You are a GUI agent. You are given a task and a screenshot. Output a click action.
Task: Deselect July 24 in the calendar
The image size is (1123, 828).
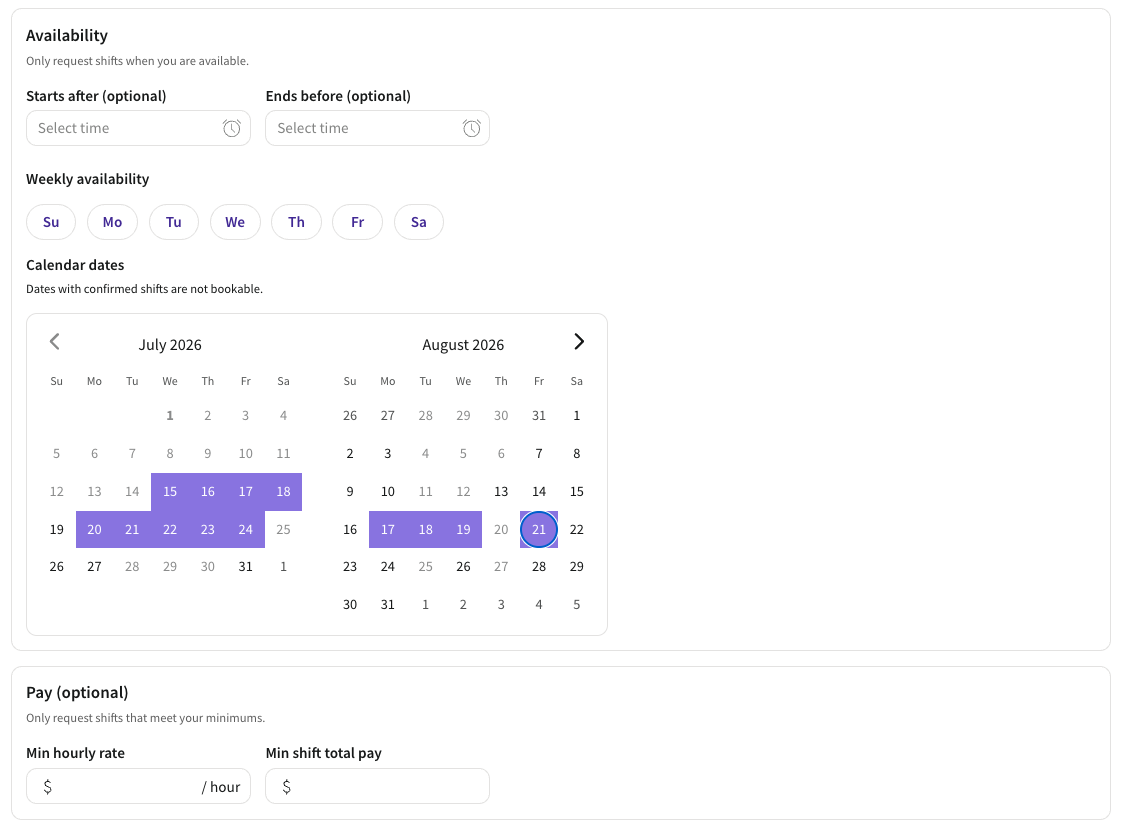(246, 529)
